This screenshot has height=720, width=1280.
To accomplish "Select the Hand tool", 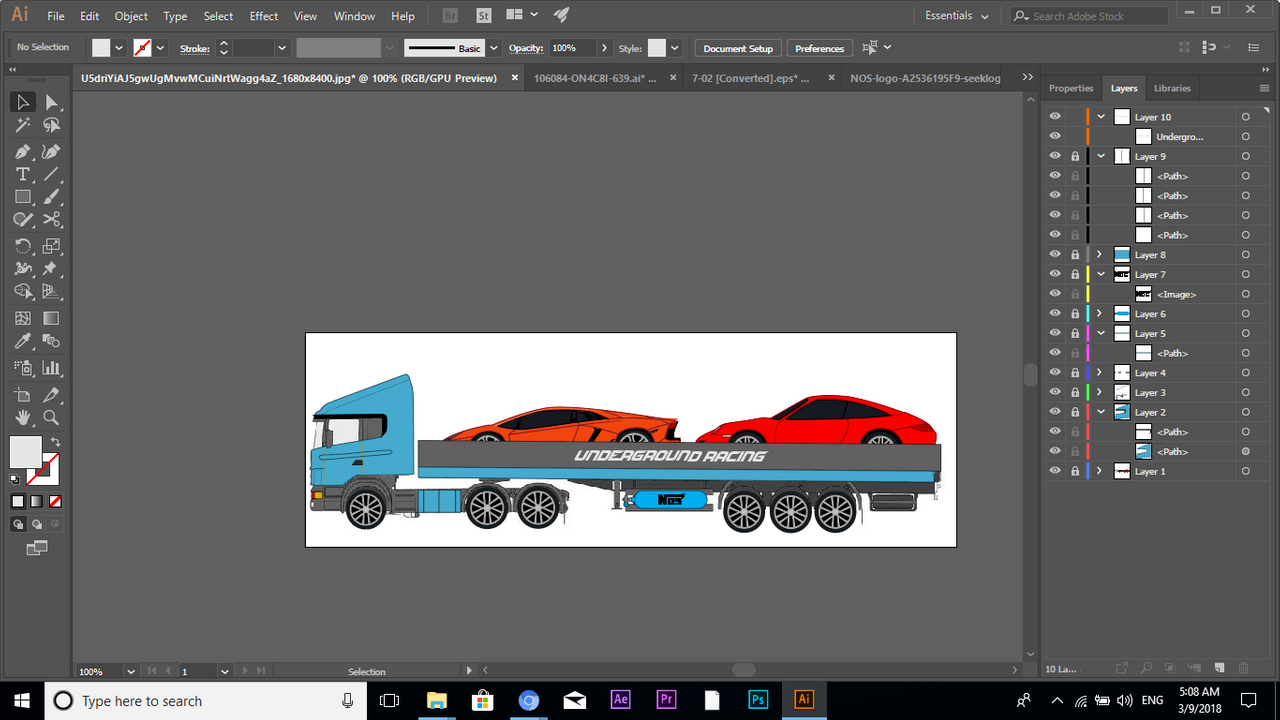I will click(x=23, y=418).
